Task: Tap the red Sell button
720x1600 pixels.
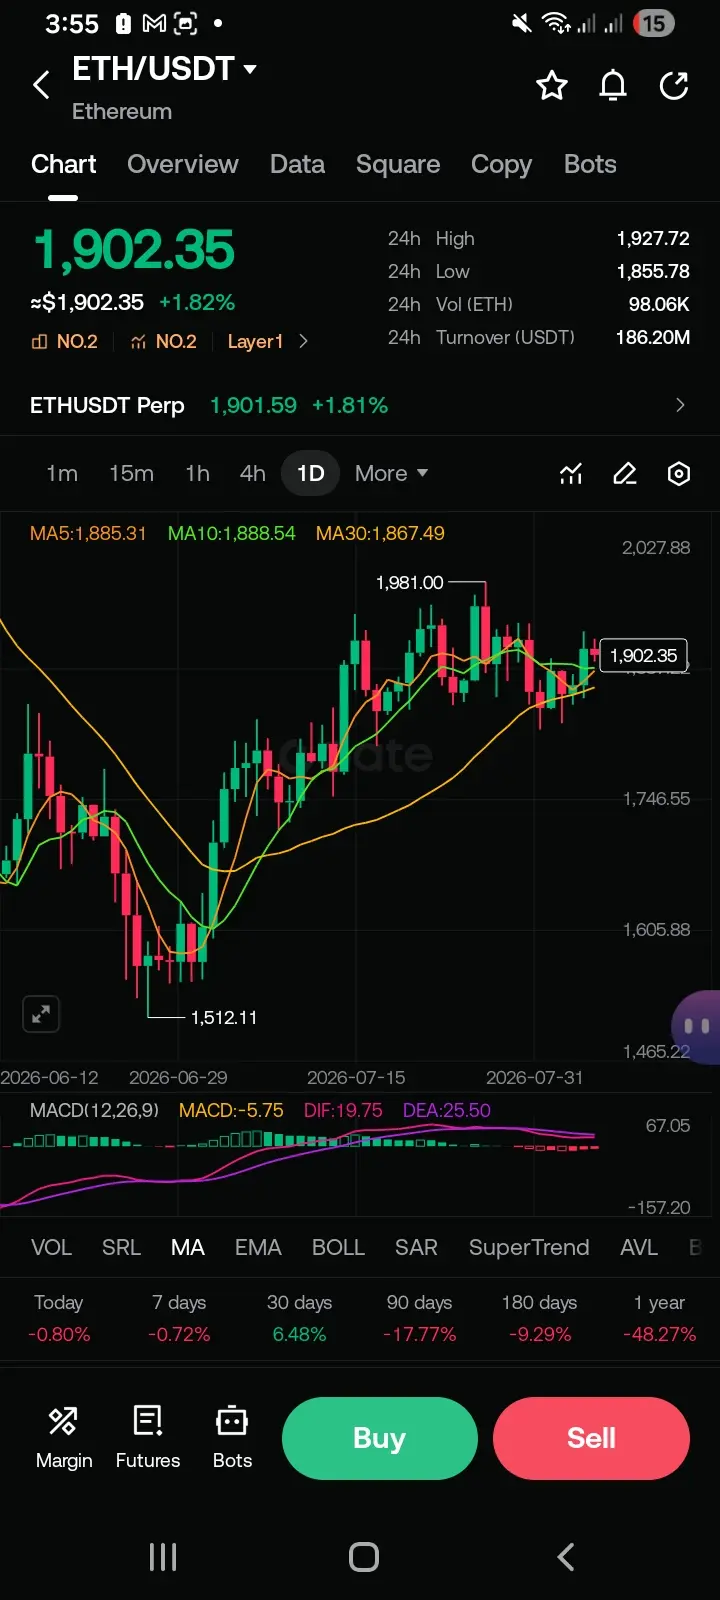Action: click(591, 1438)
